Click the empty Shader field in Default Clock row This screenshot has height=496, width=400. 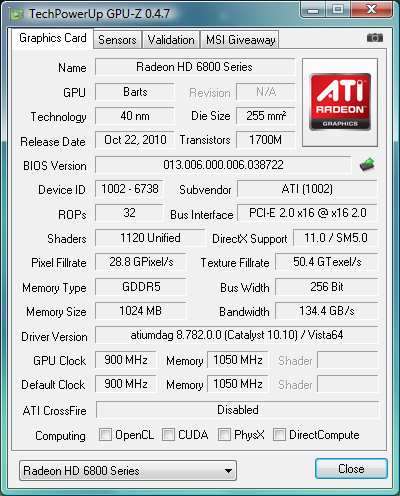348,384
